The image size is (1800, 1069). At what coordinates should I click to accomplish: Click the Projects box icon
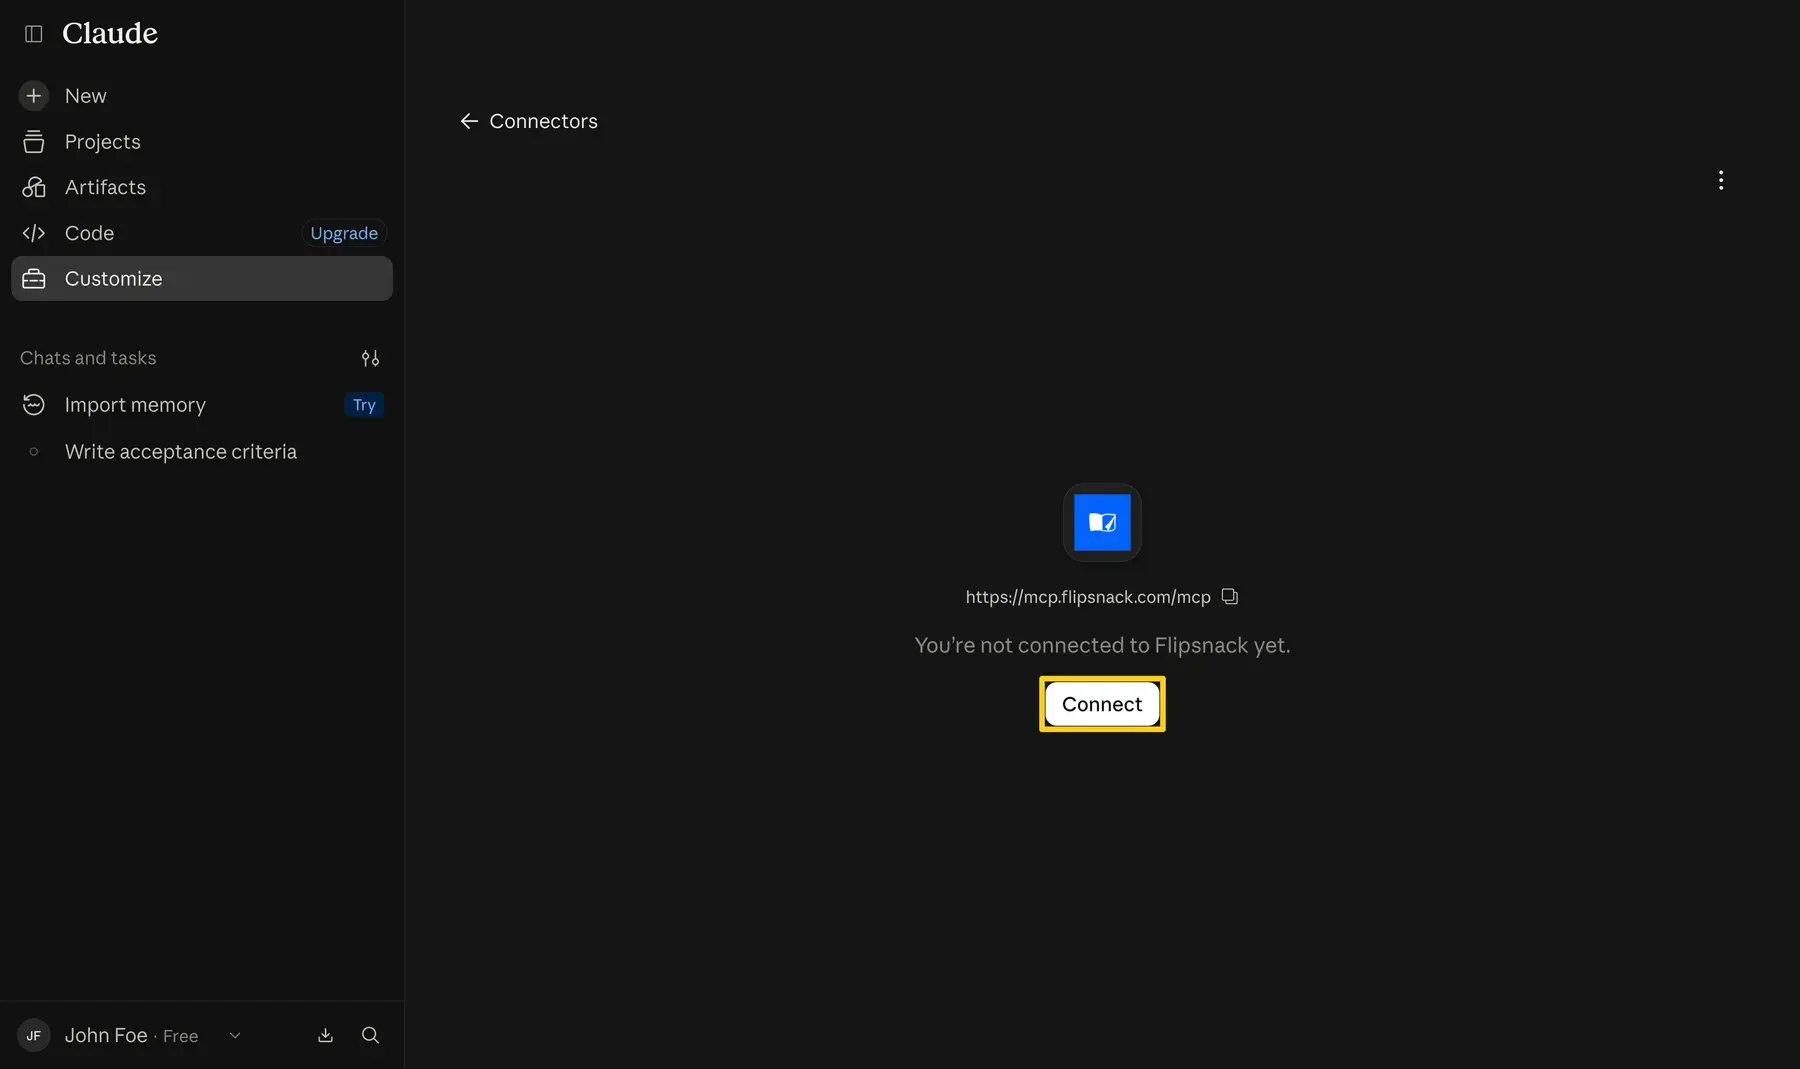click(33, 142)
